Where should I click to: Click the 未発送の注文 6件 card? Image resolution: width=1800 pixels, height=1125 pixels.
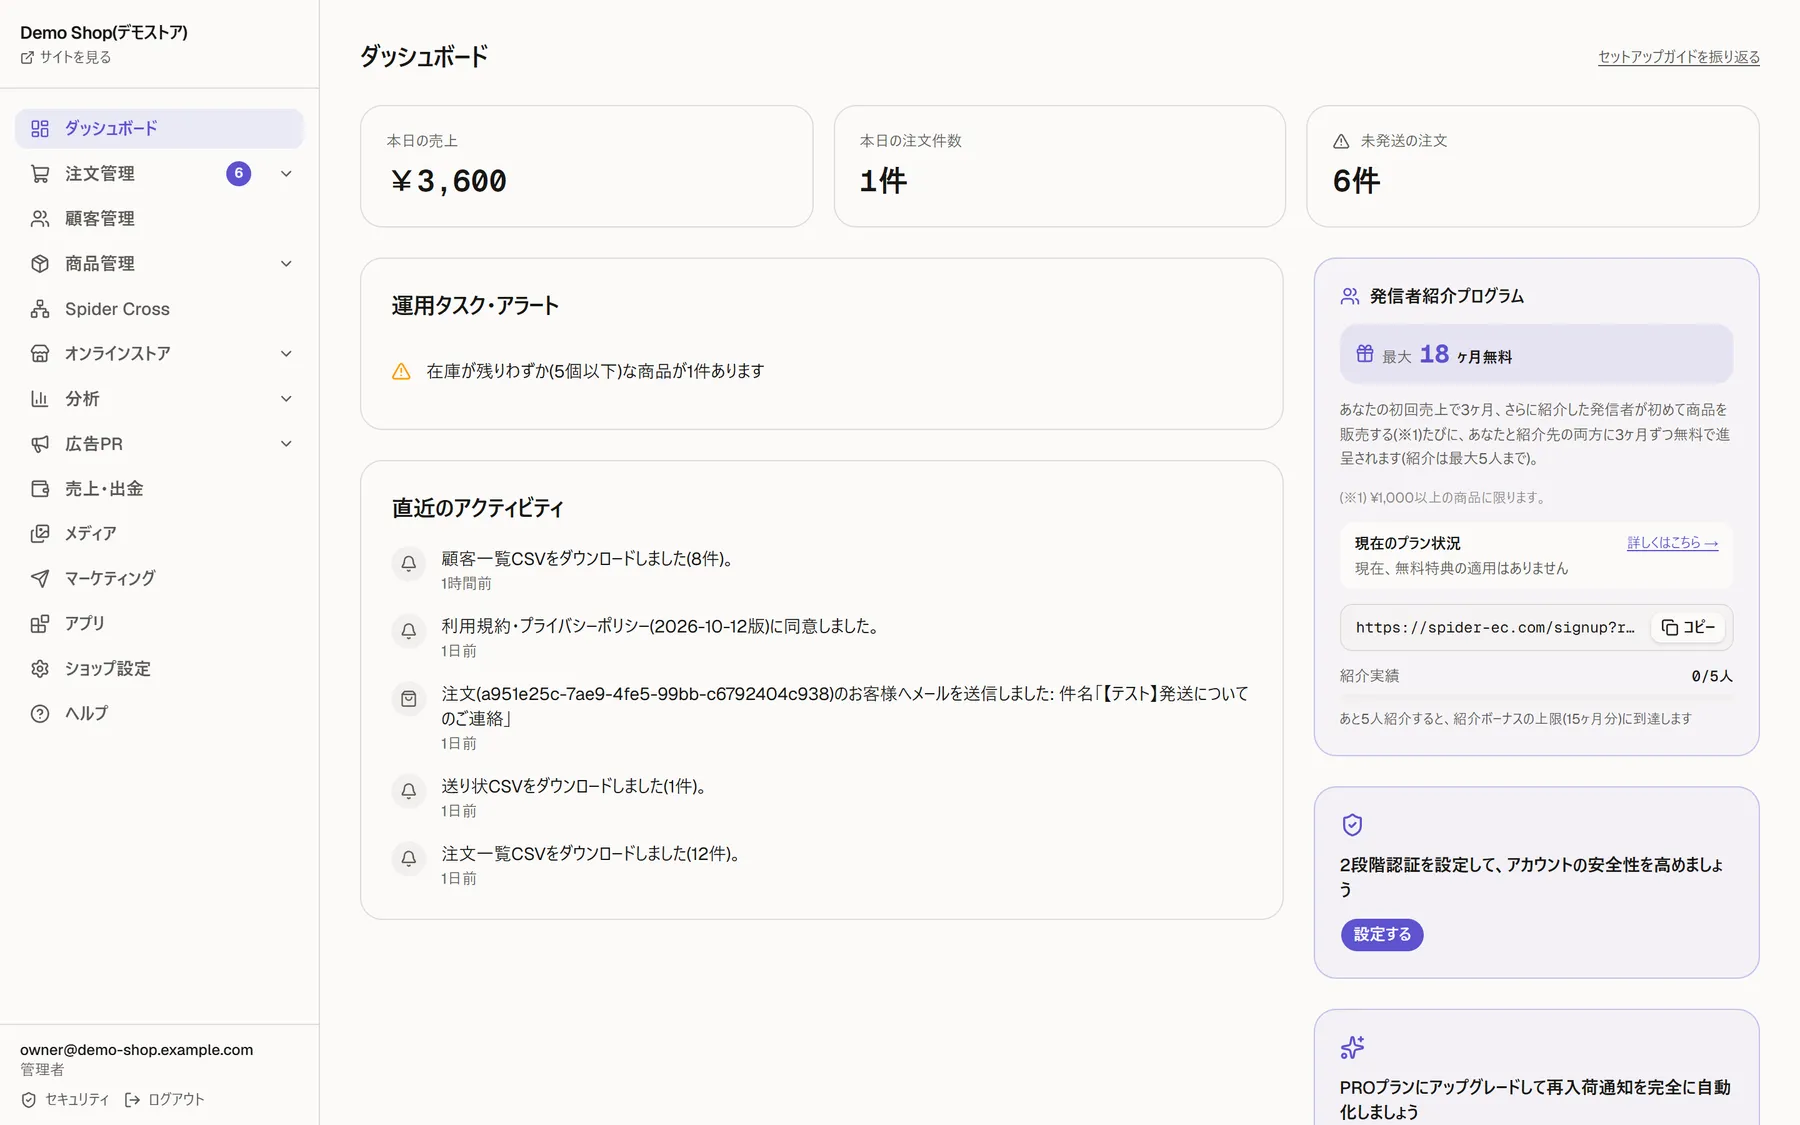1533,167
